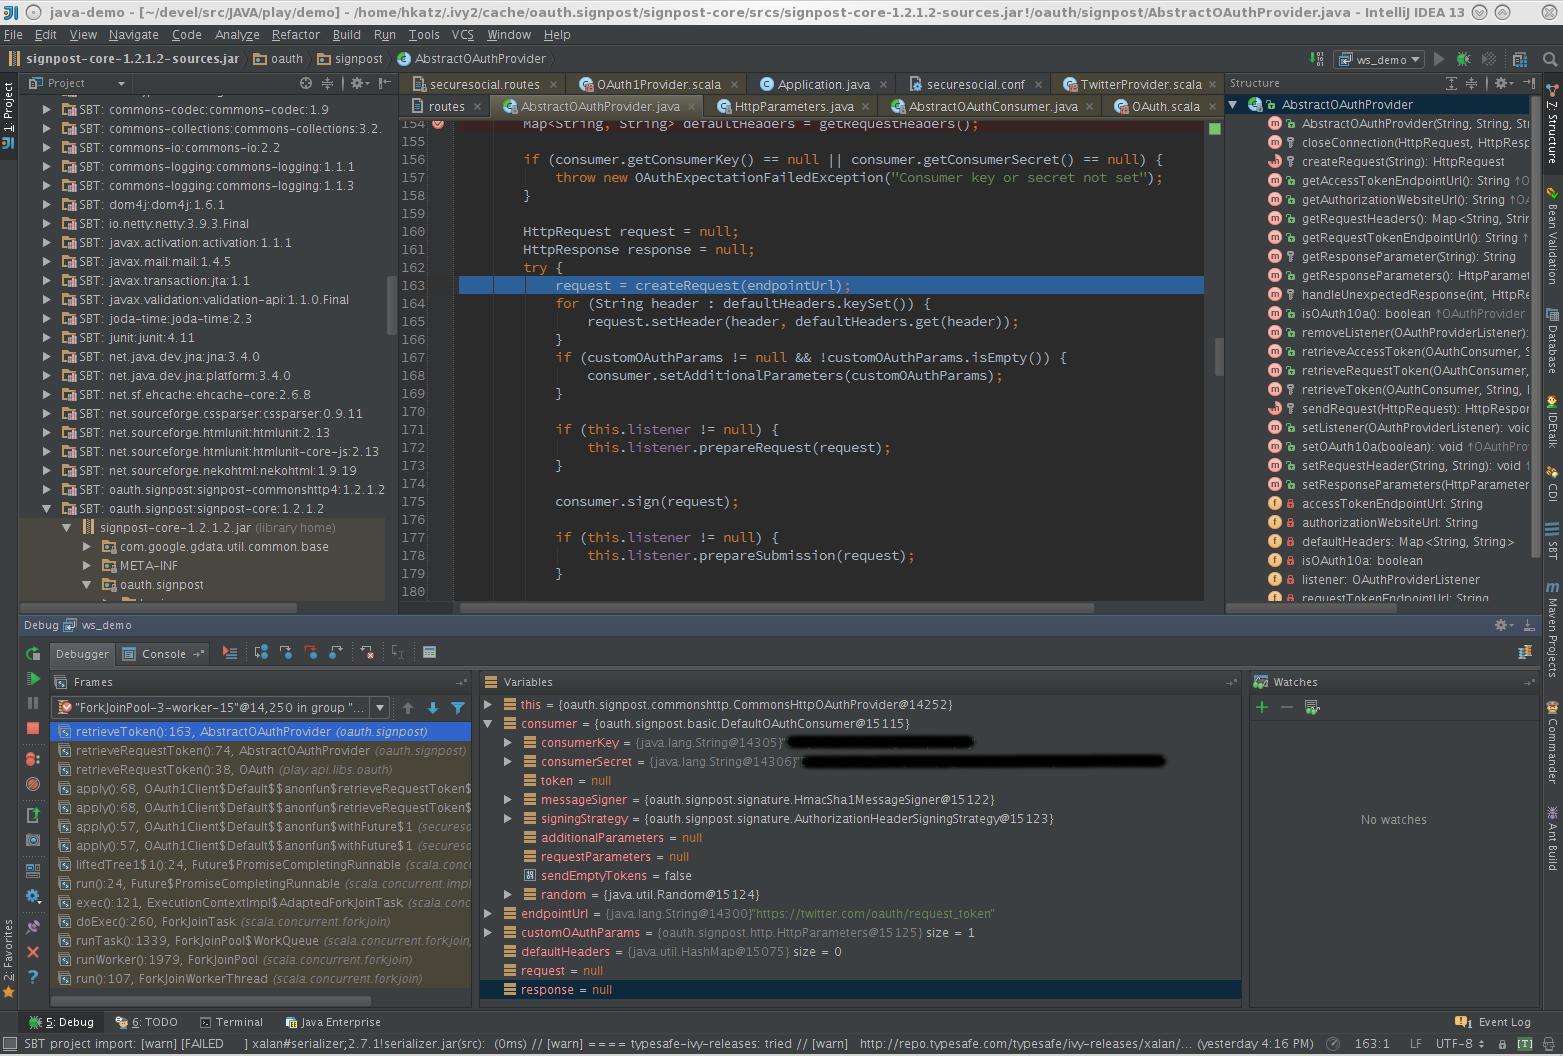Open the Event Log button
This screenshot has height=1056, width=1563.
coord(1493,1022)
